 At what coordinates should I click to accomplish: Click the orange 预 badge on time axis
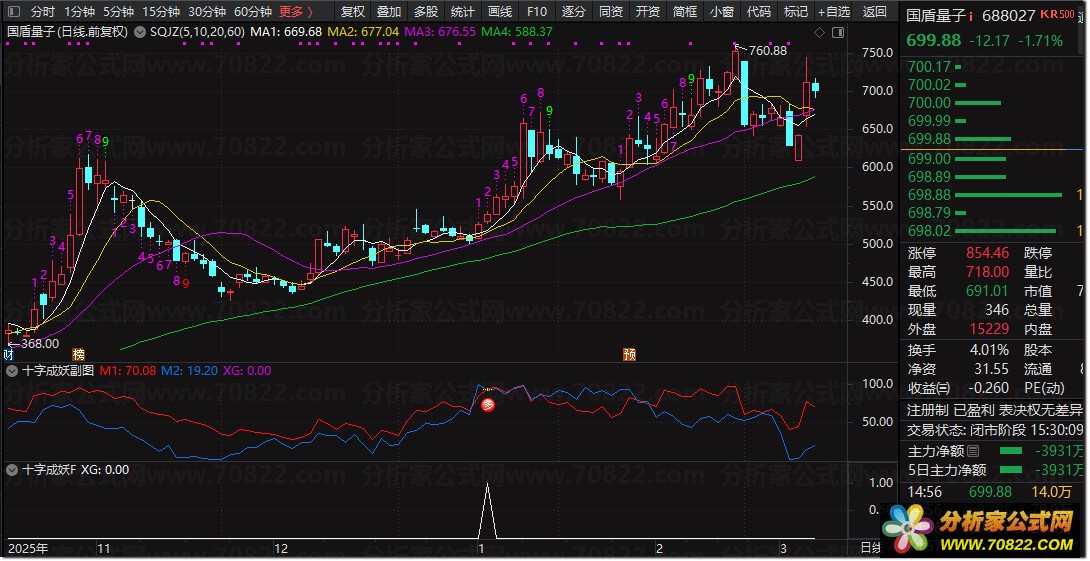629,354
